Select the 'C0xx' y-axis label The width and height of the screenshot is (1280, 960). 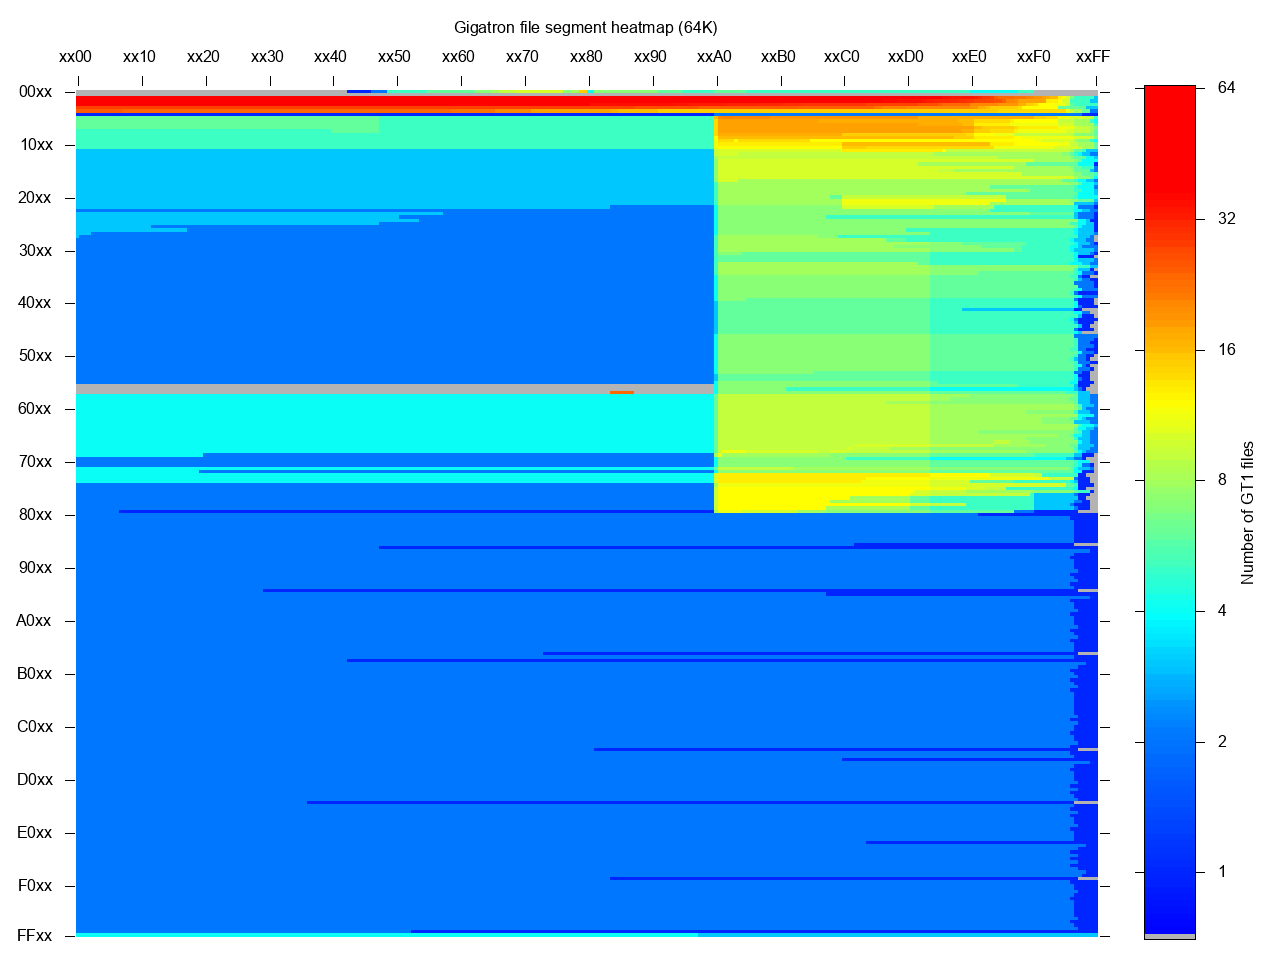[x=34, y=727]
